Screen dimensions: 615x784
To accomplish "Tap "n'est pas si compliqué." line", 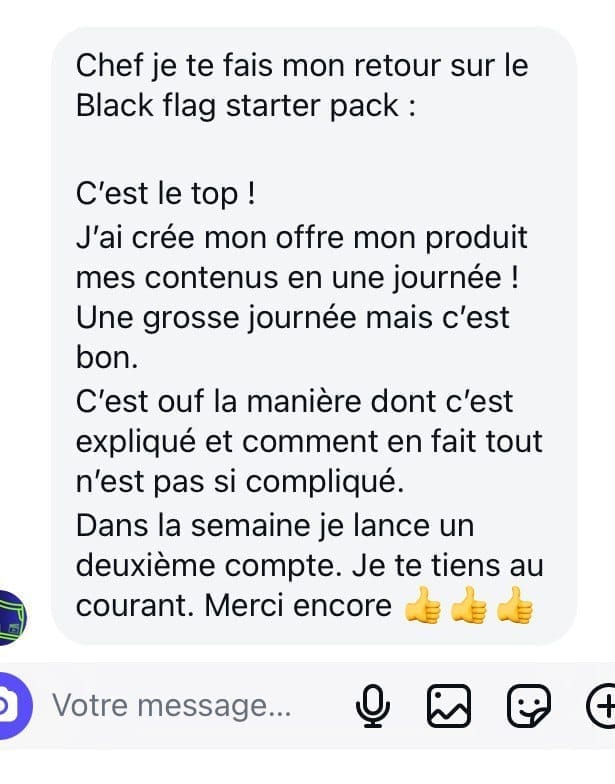I will (240, 482).
